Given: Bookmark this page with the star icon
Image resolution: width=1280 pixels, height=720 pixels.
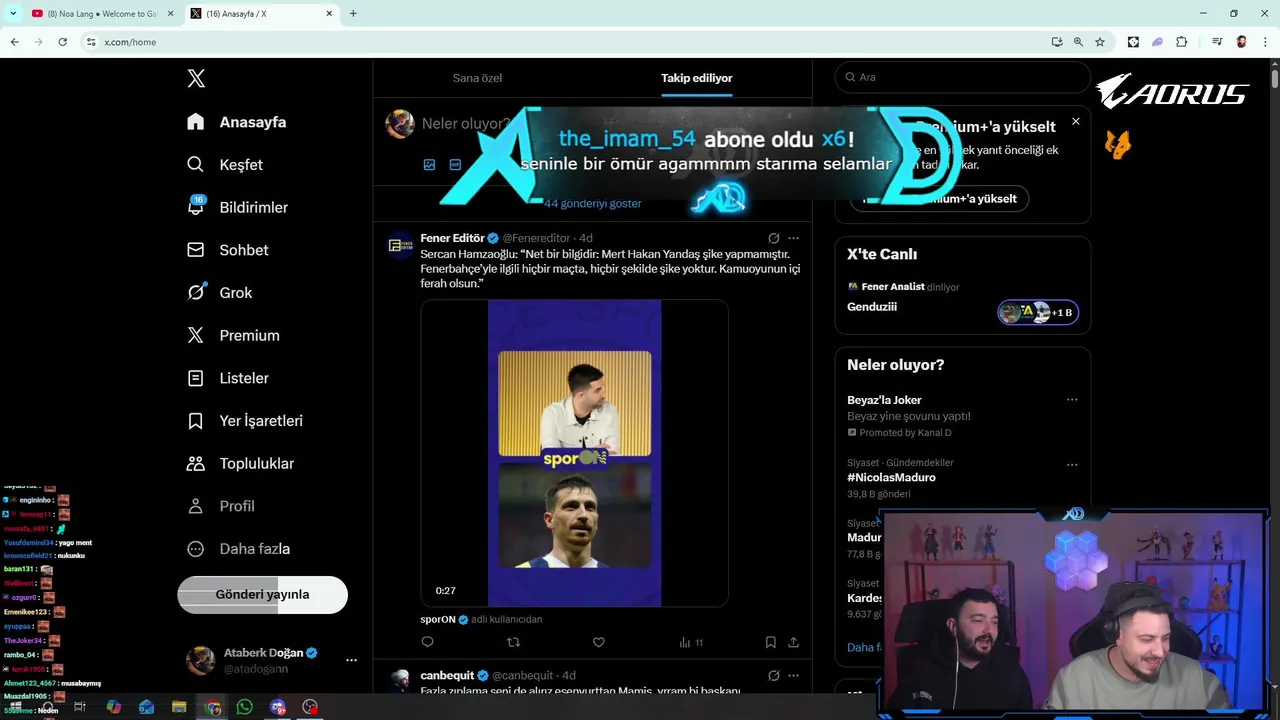Looking at the screenshot, I should pyautogui.click(x=1100, y=42).
